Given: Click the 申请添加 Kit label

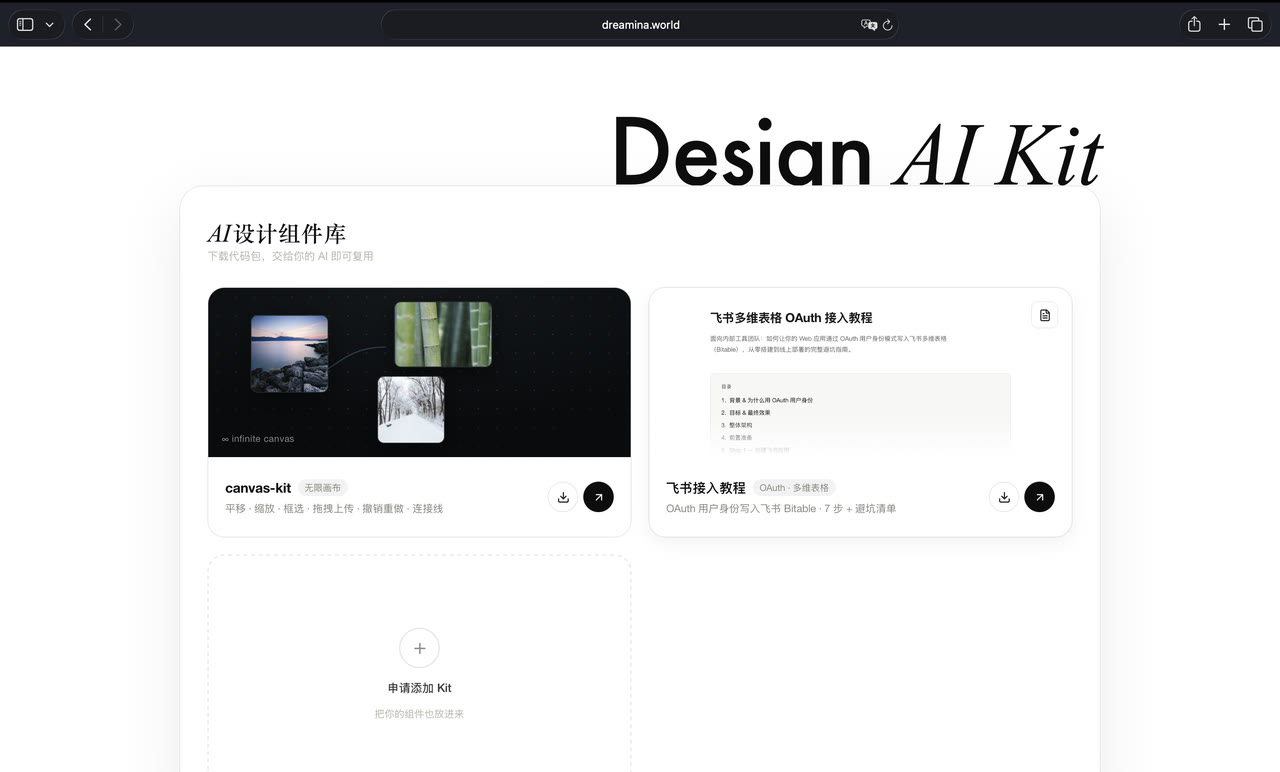Looking at the screenshot, I should pos(419,688).
